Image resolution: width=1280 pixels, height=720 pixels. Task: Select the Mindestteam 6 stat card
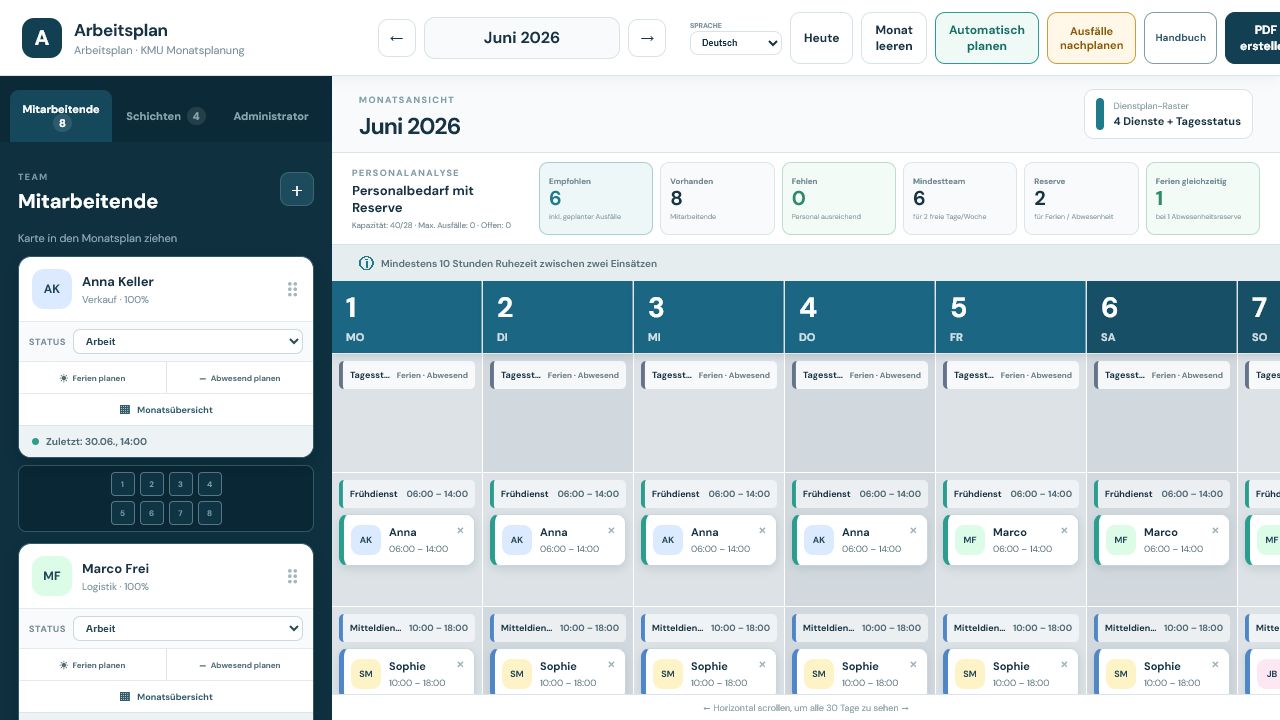(960, 199)
